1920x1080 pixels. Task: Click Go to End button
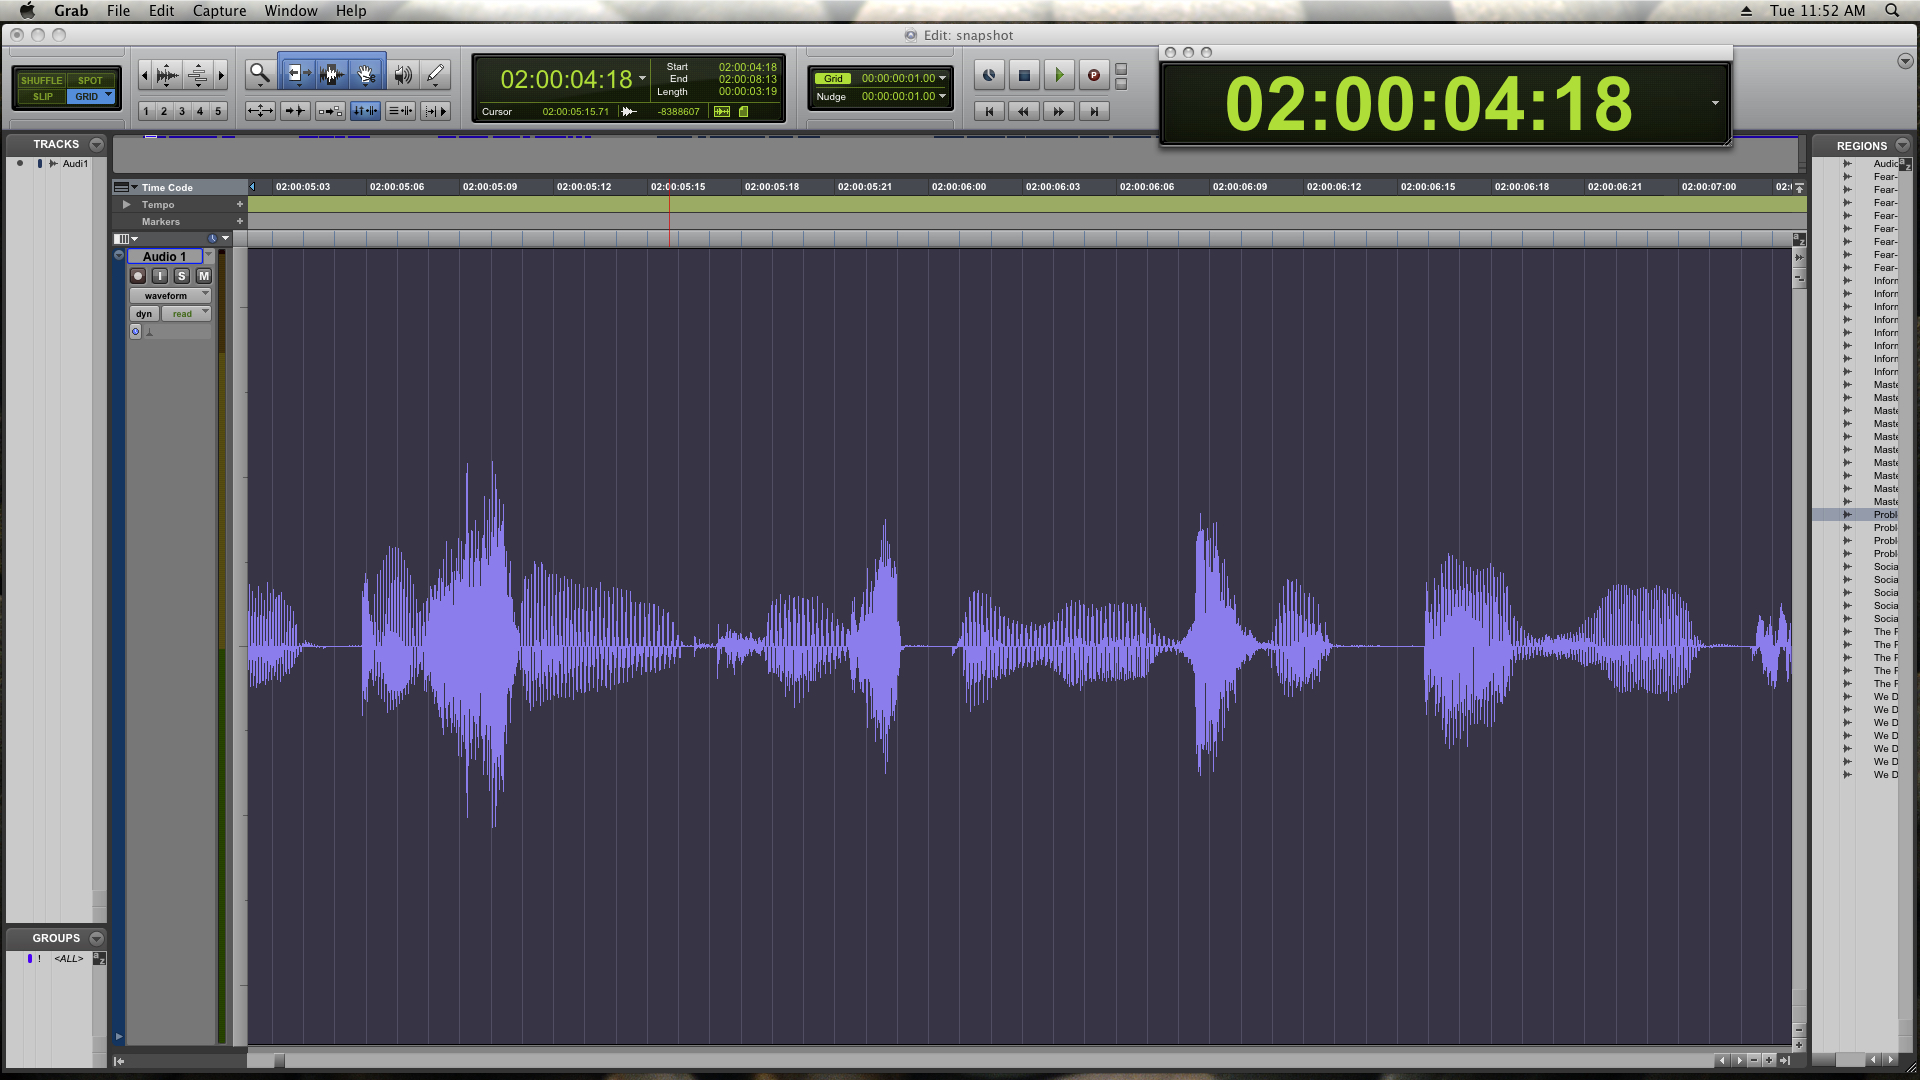tap(1094, 111)
